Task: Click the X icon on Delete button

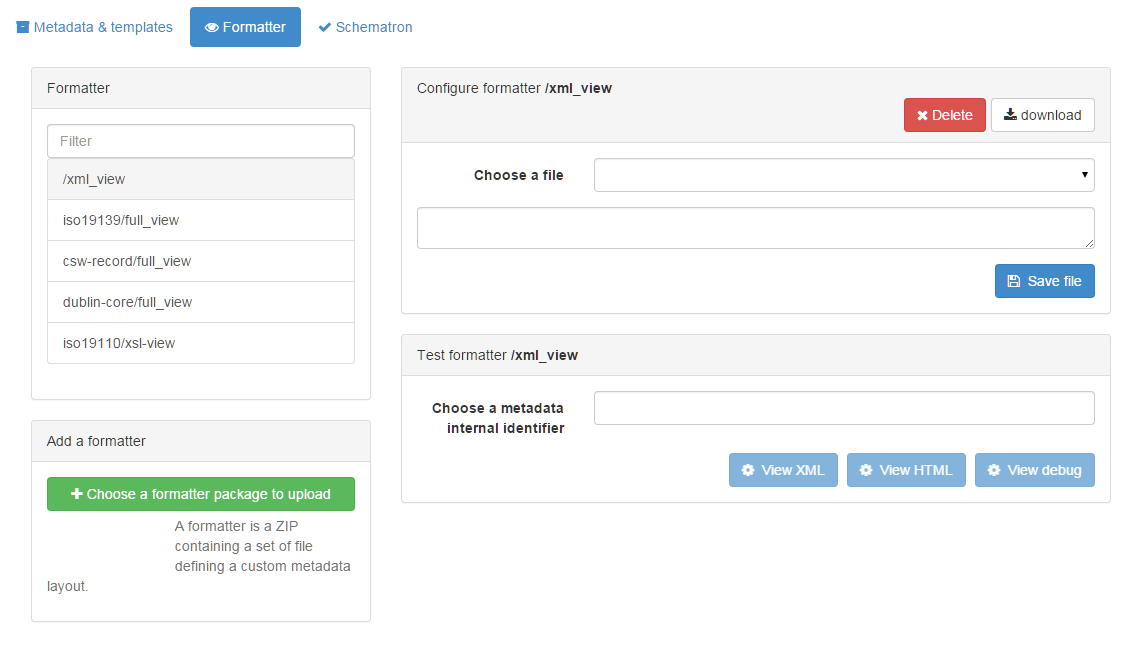Action: (922, 116)
